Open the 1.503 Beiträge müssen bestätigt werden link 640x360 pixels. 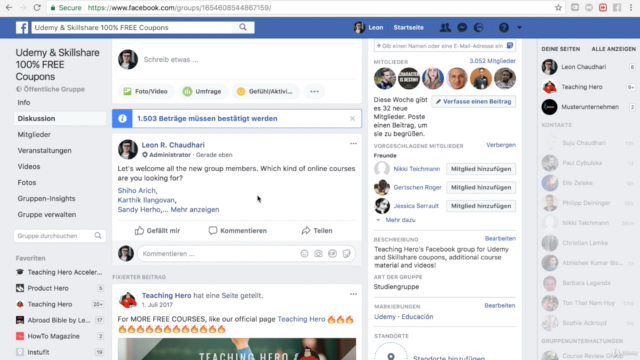point(207,118)
